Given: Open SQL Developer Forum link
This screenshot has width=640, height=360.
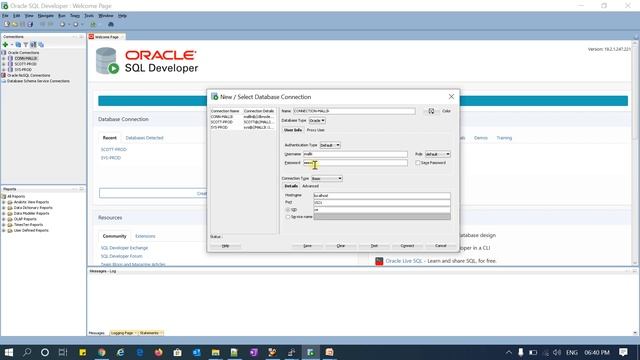Looking at the screenshot, I should [x=121, y=256].
